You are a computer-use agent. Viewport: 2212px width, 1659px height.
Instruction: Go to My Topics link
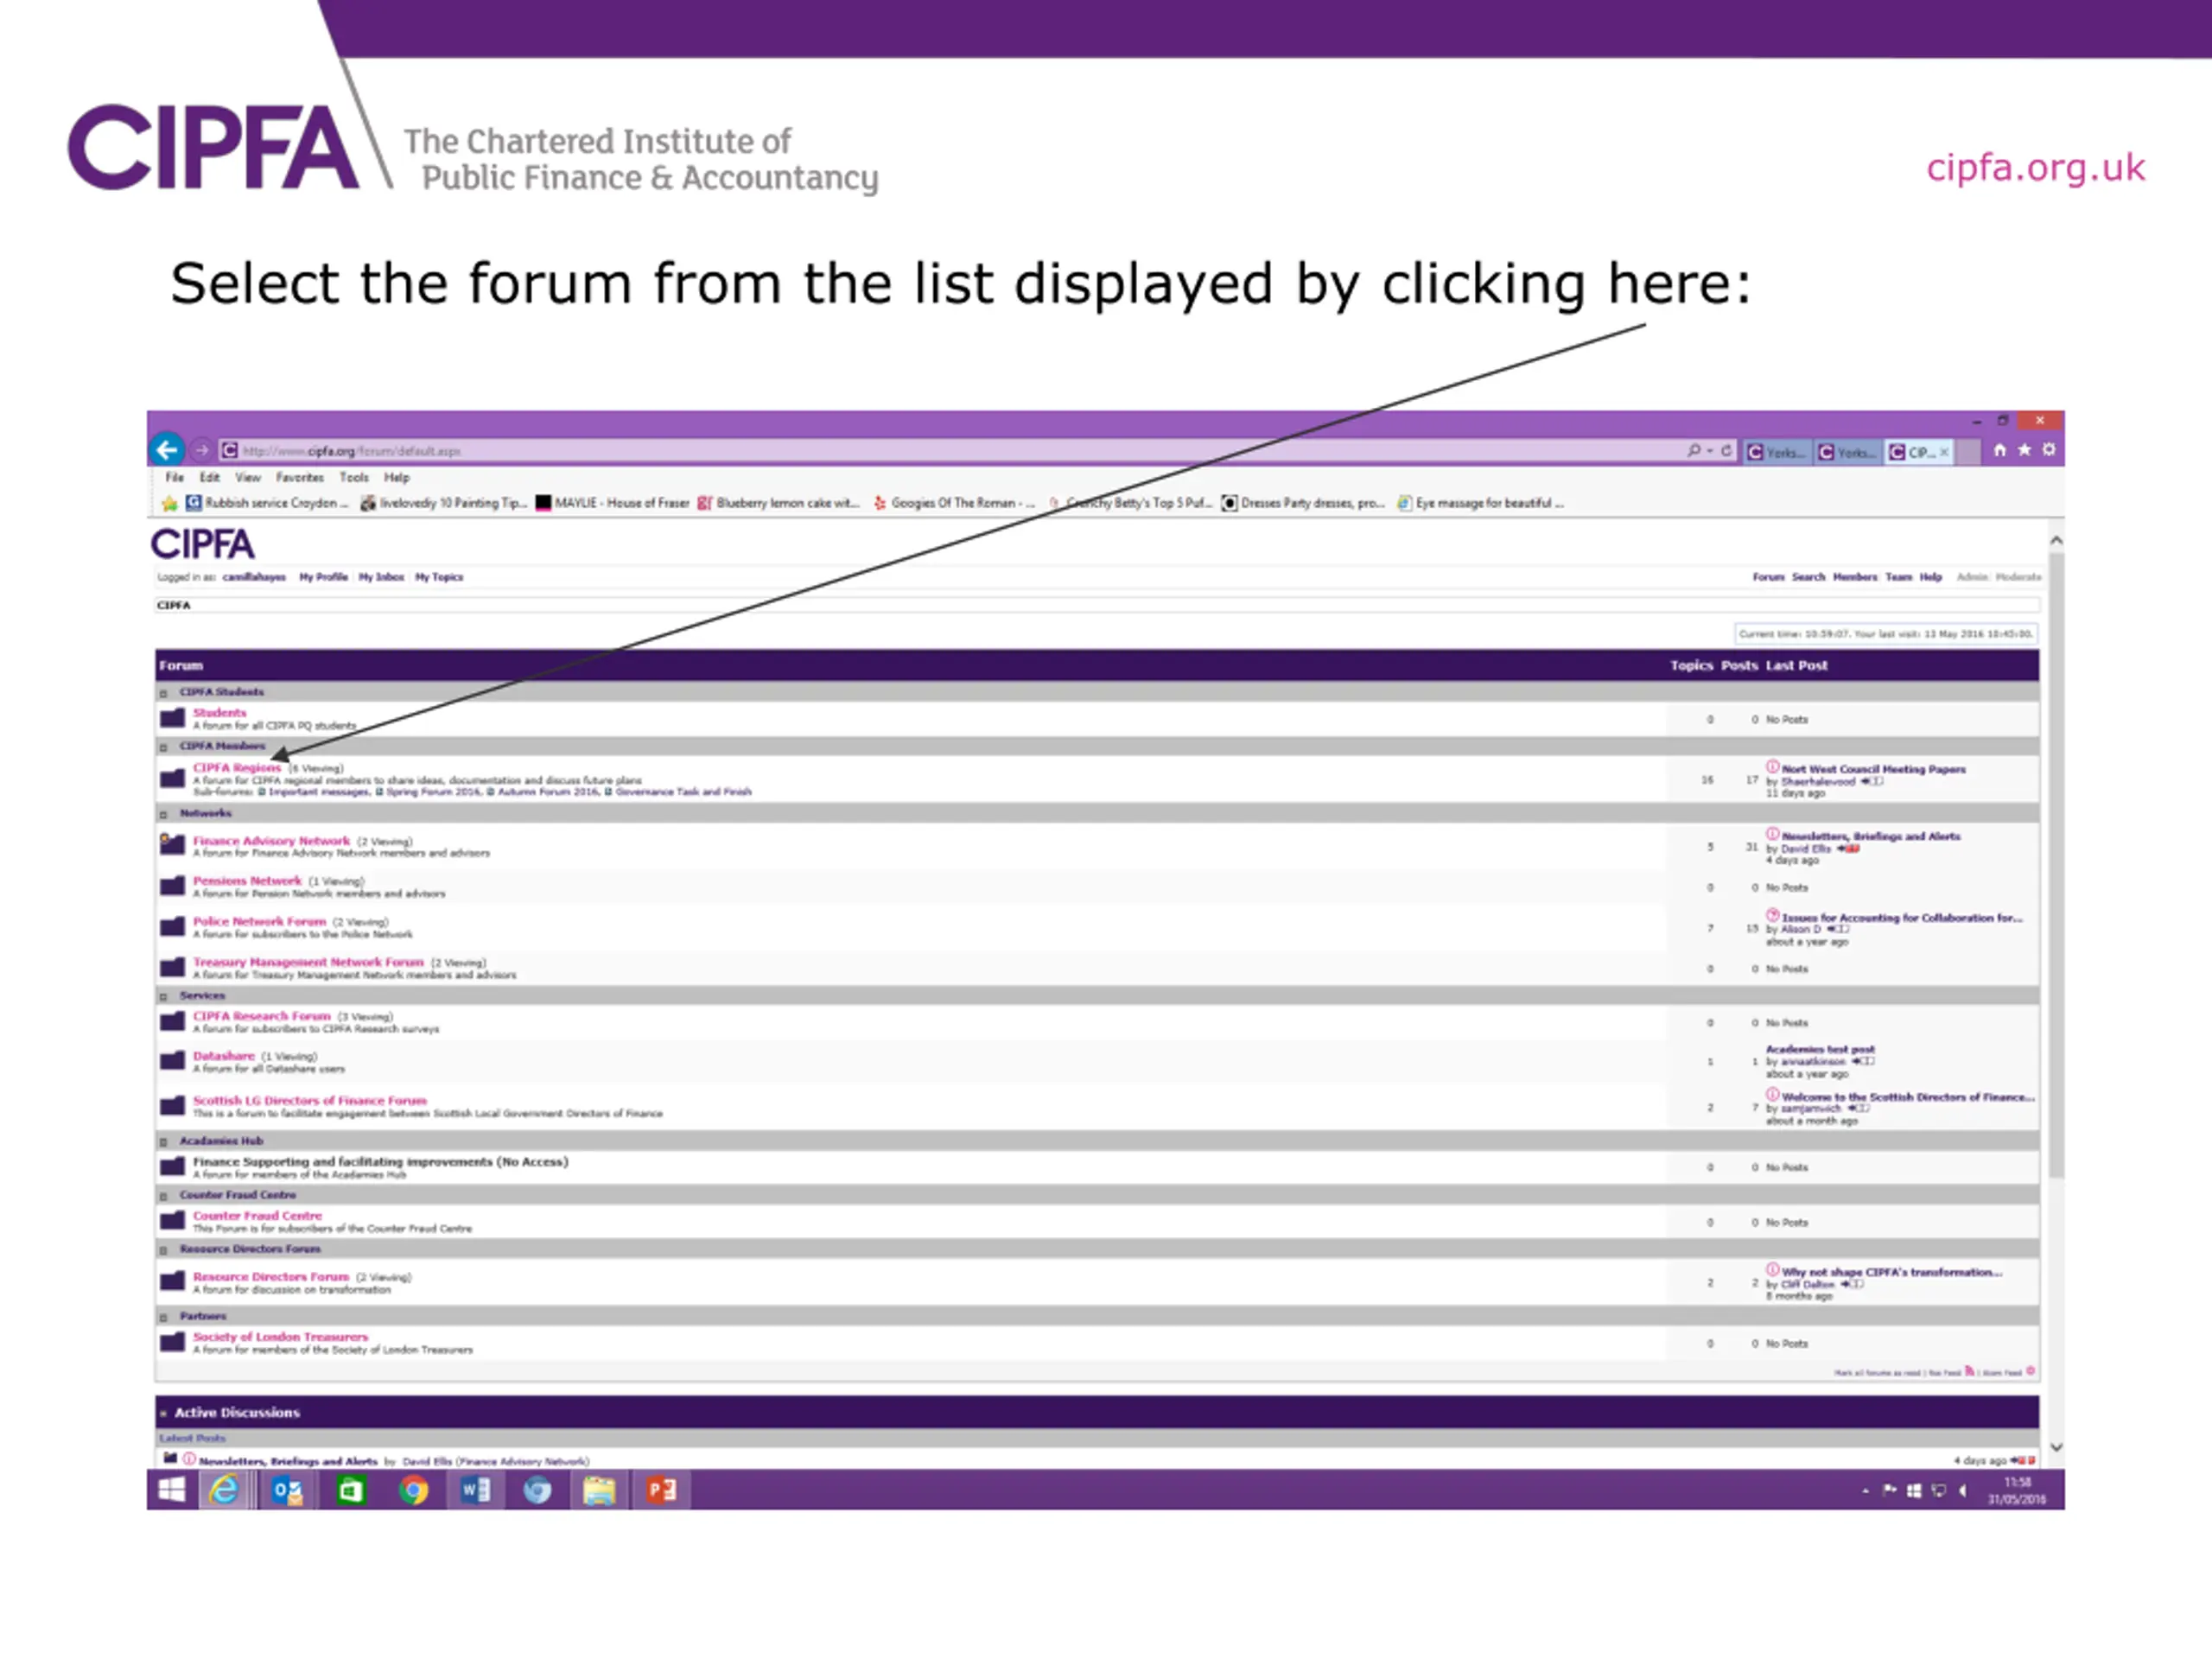click(x=439, y=577)
